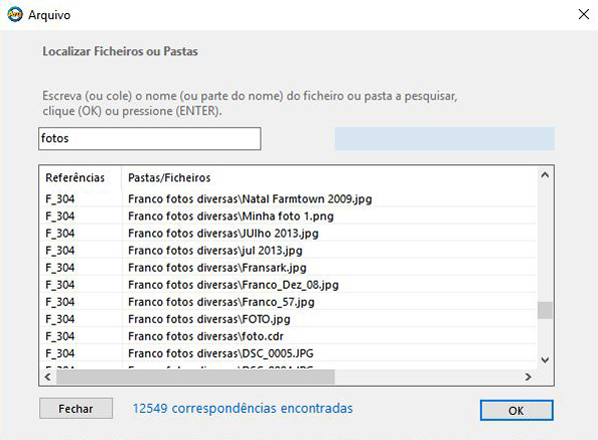The height and width of the screenshot is (440, 598).
Task: Click the Fechar button
Action: (x=76, y=409)
